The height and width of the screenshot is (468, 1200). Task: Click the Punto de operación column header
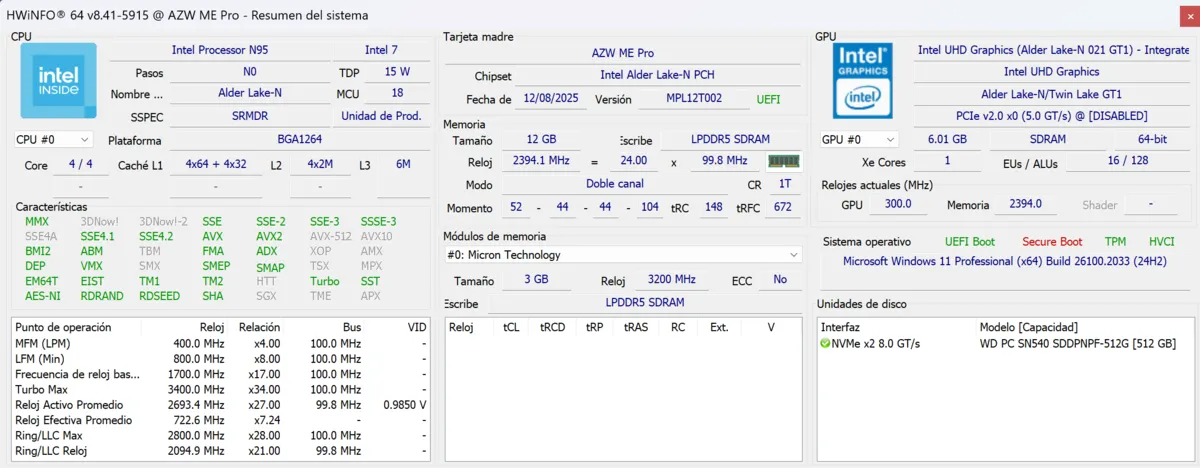[63, 327]
